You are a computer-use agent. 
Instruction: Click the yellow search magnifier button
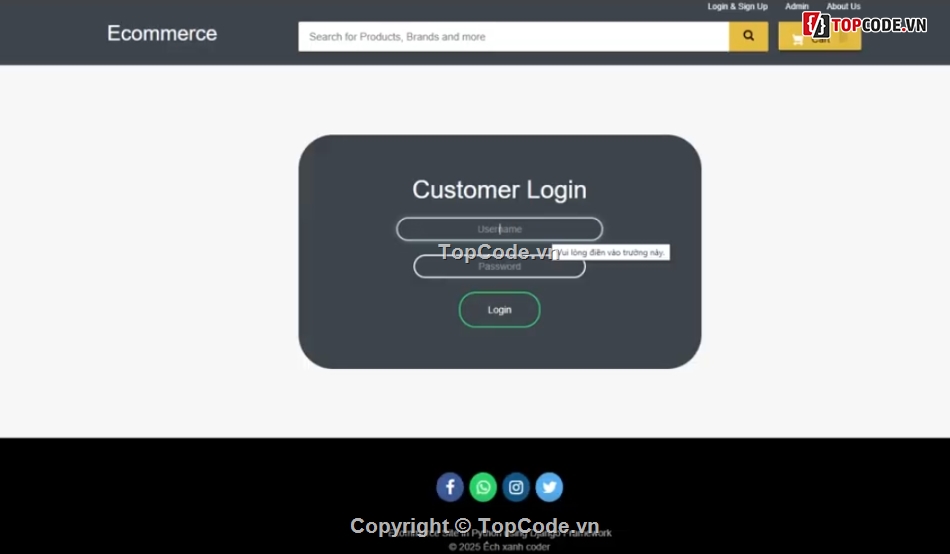(x=748, y=36)
